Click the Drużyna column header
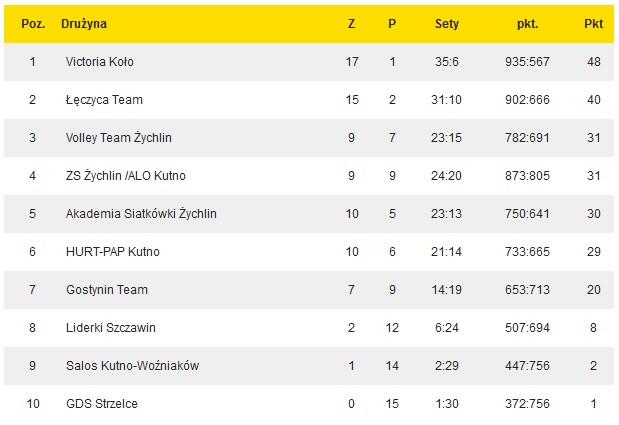This screenshot has height=425, width=619. pos(84,23)
